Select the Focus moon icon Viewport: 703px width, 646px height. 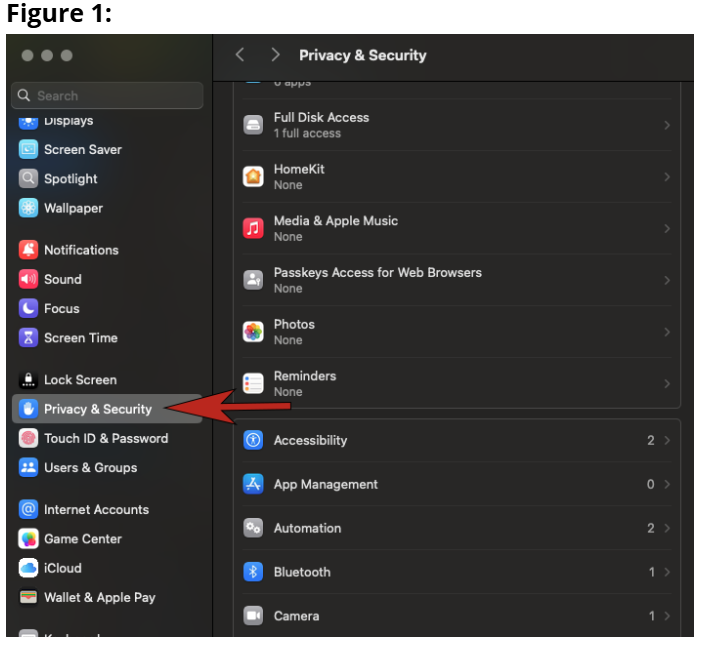pos(28,309)
